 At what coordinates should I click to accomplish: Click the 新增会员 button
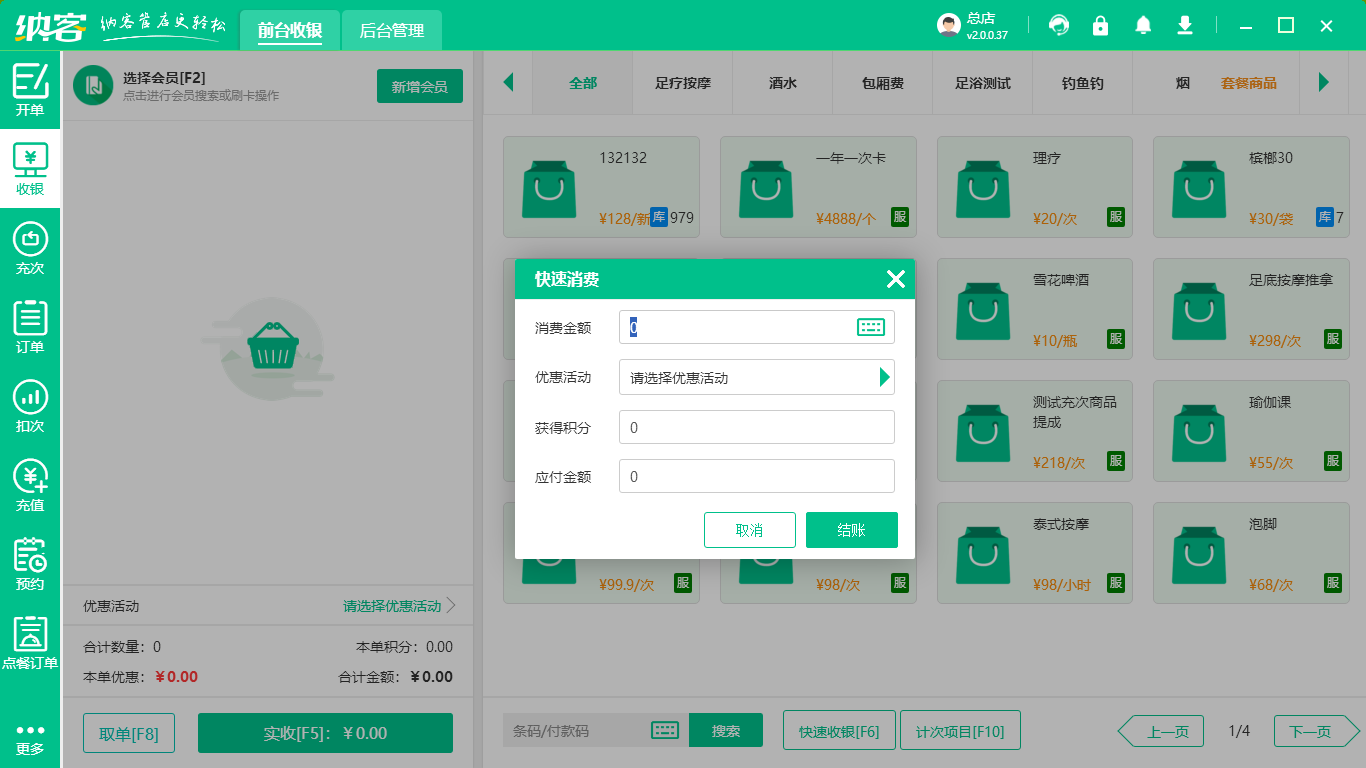[x=419, y=86]
